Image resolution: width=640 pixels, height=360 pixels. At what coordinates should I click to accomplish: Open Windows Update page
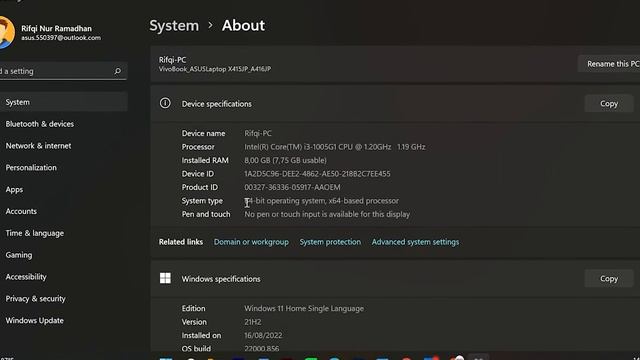click(x=35, y=320)
